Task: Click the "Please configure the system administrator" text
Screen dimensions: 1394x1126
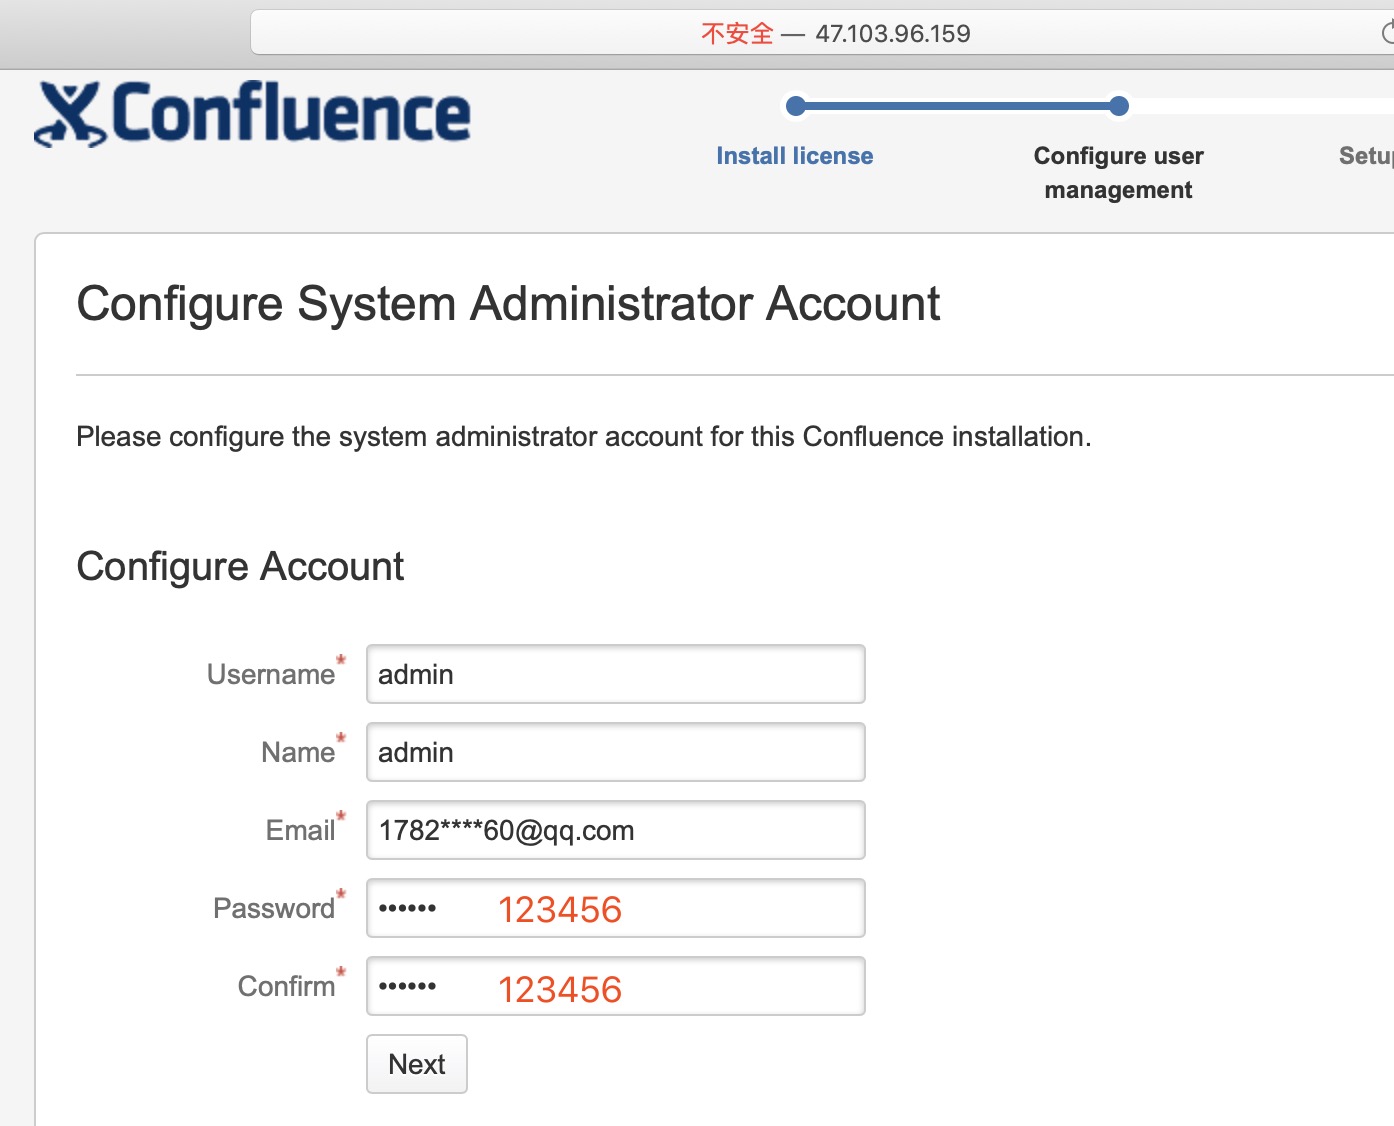Action: 584,437
